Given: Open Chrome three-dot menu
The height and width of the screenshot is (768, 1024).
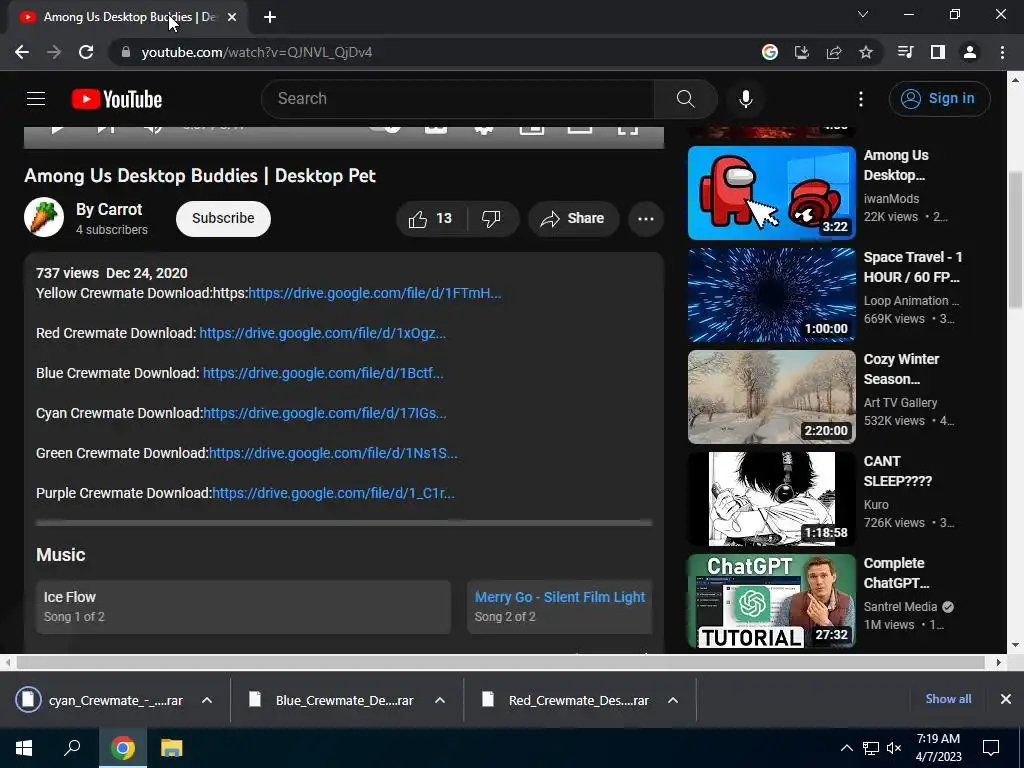Looking at the screenshot, I should [x=1002, y=52].
